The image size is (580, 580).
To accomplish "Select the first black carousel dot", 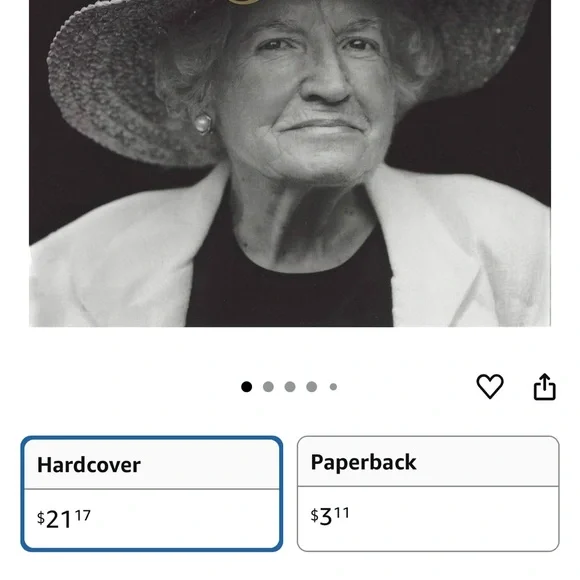I will tap(247, 387).
